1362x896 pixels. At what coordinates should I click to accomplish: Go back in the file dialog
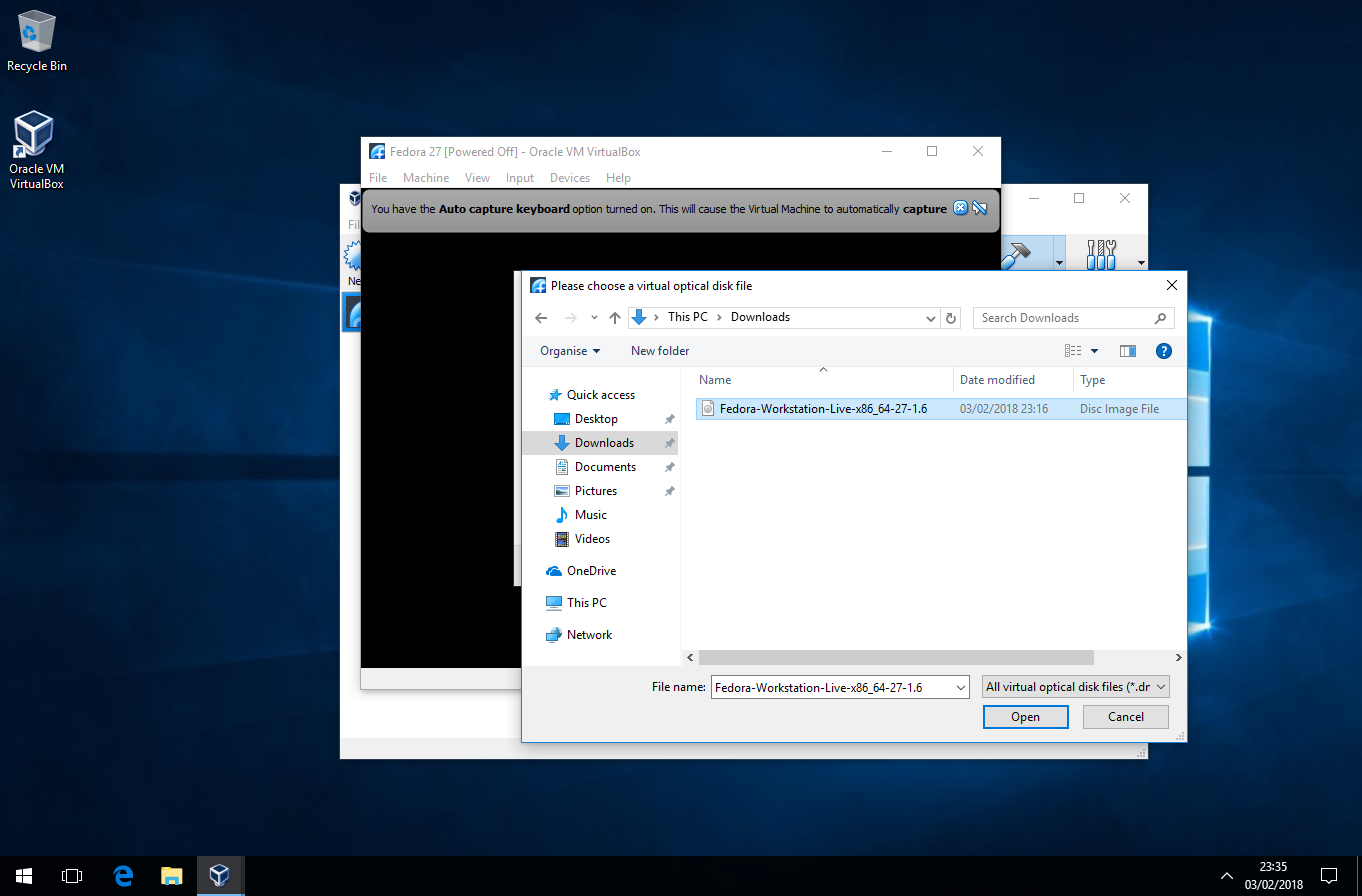point(541,318)
